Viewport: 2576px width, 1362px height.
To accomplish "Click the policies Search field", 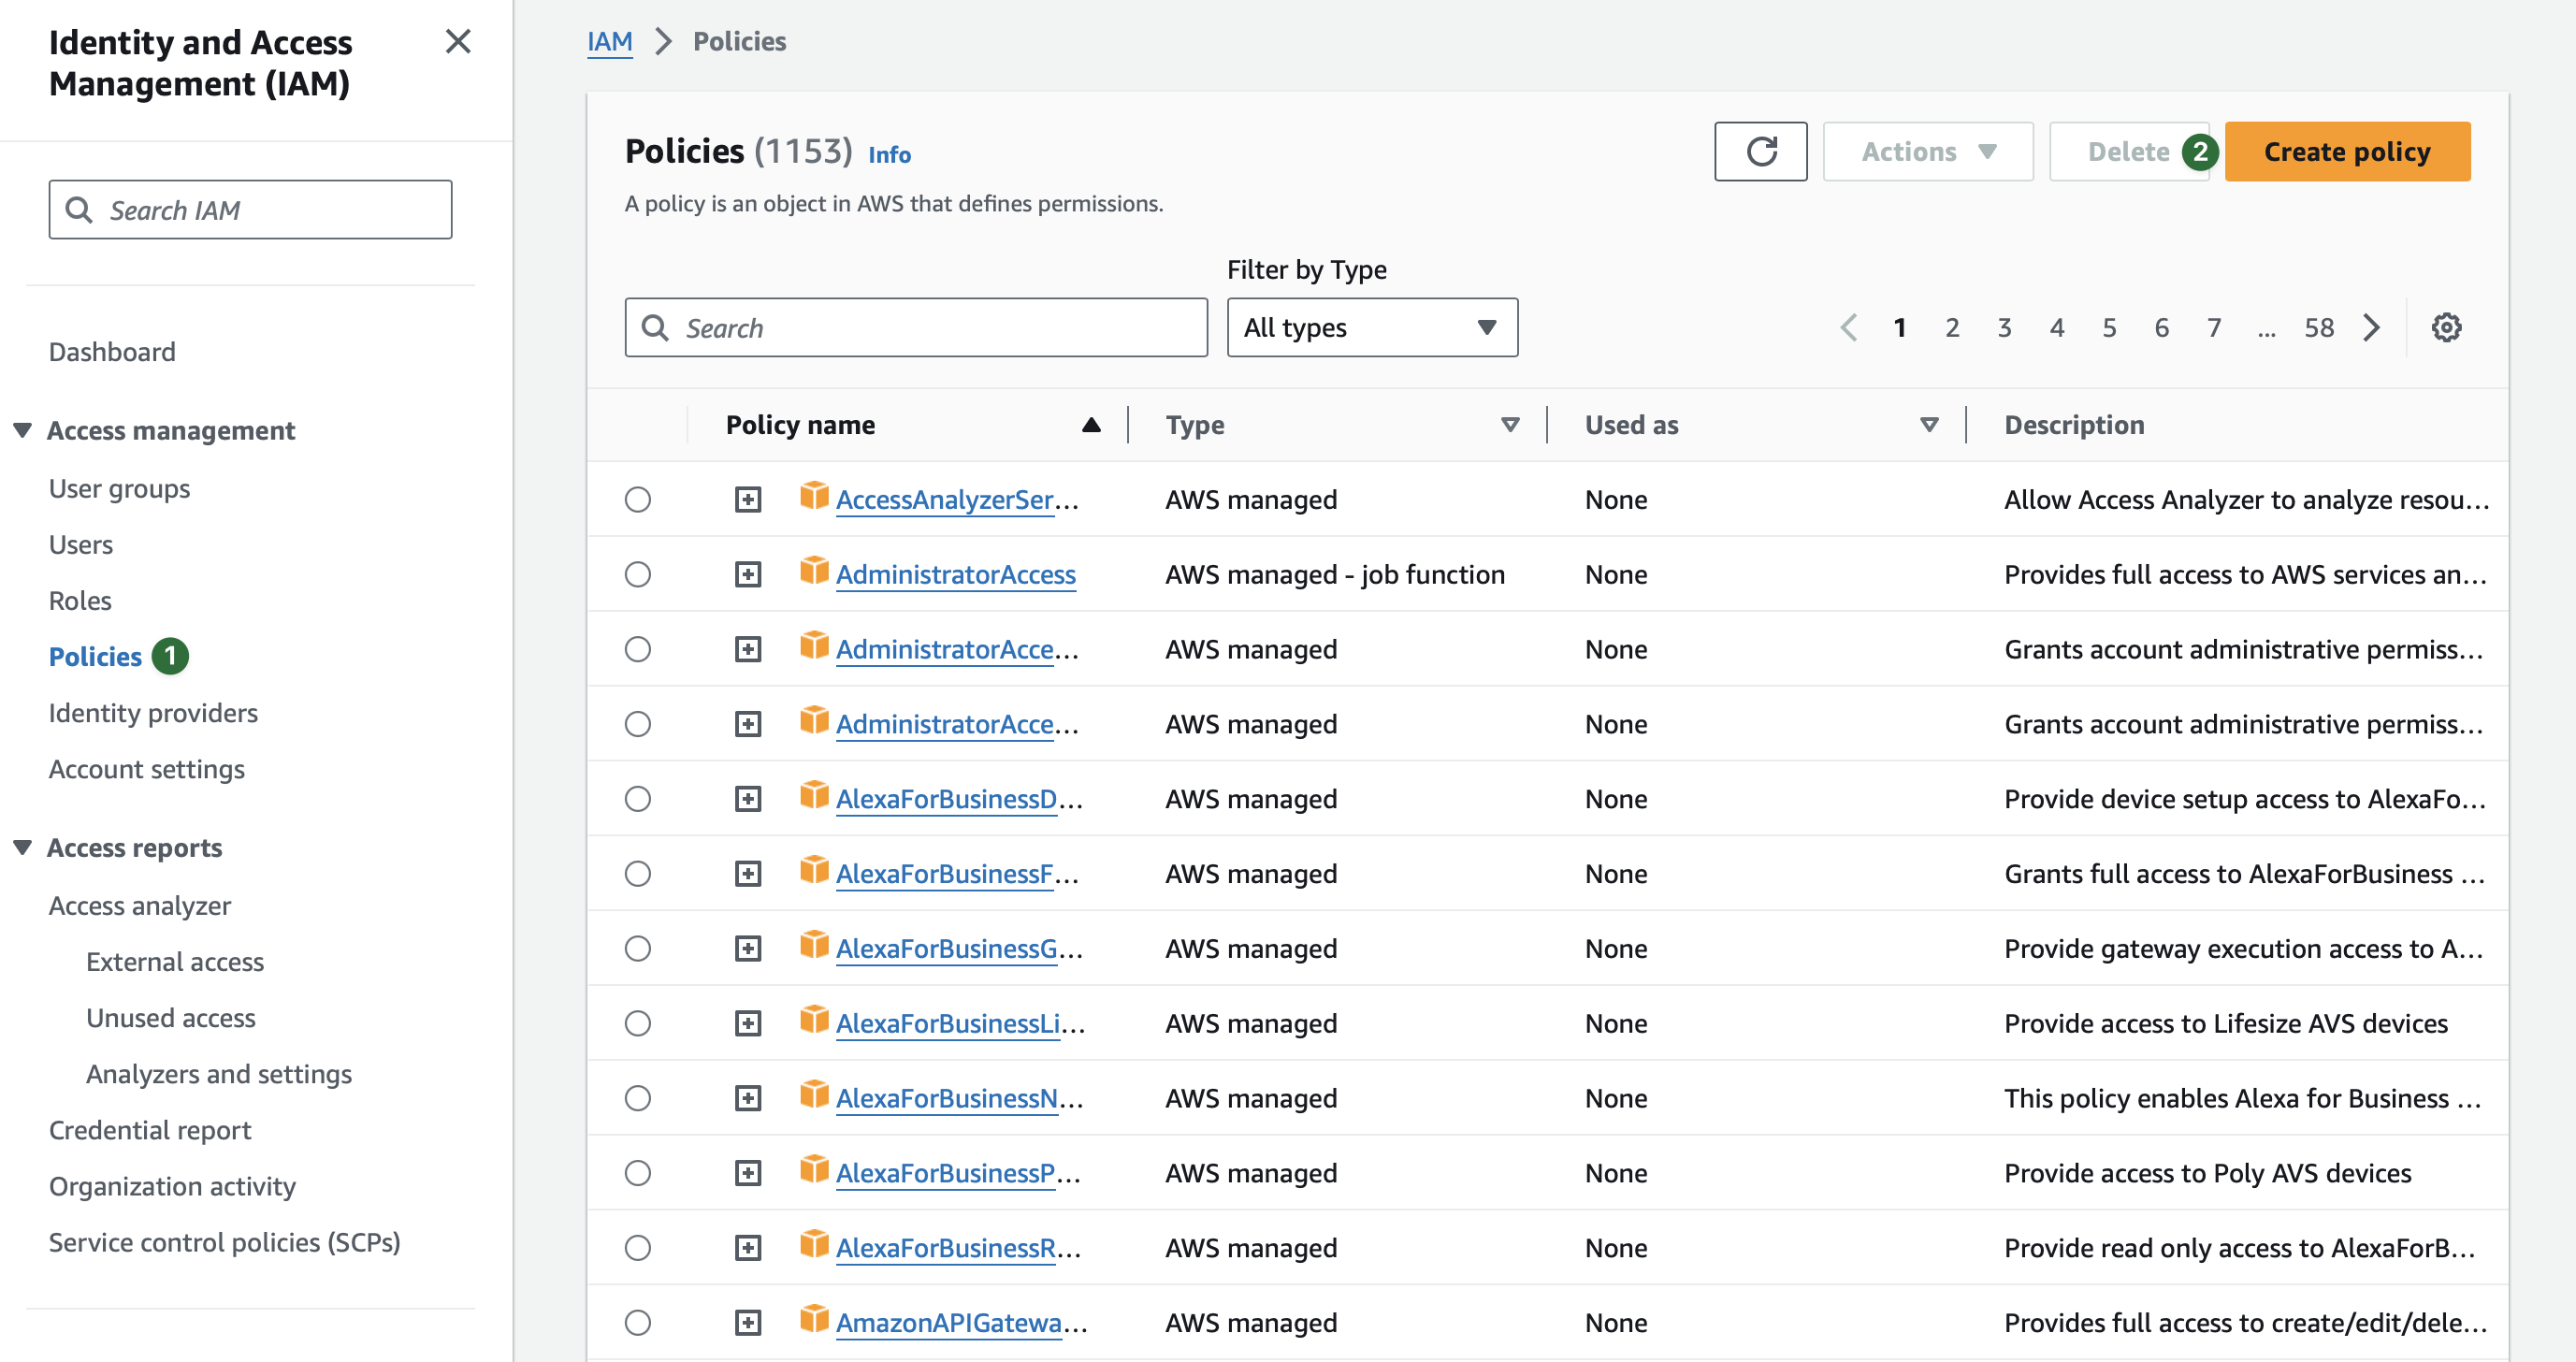I will pos(915,328).
